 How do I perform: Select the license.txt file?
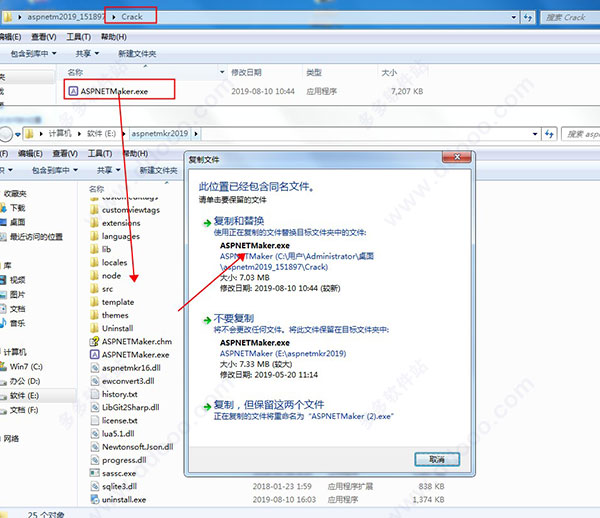point(114,420)
